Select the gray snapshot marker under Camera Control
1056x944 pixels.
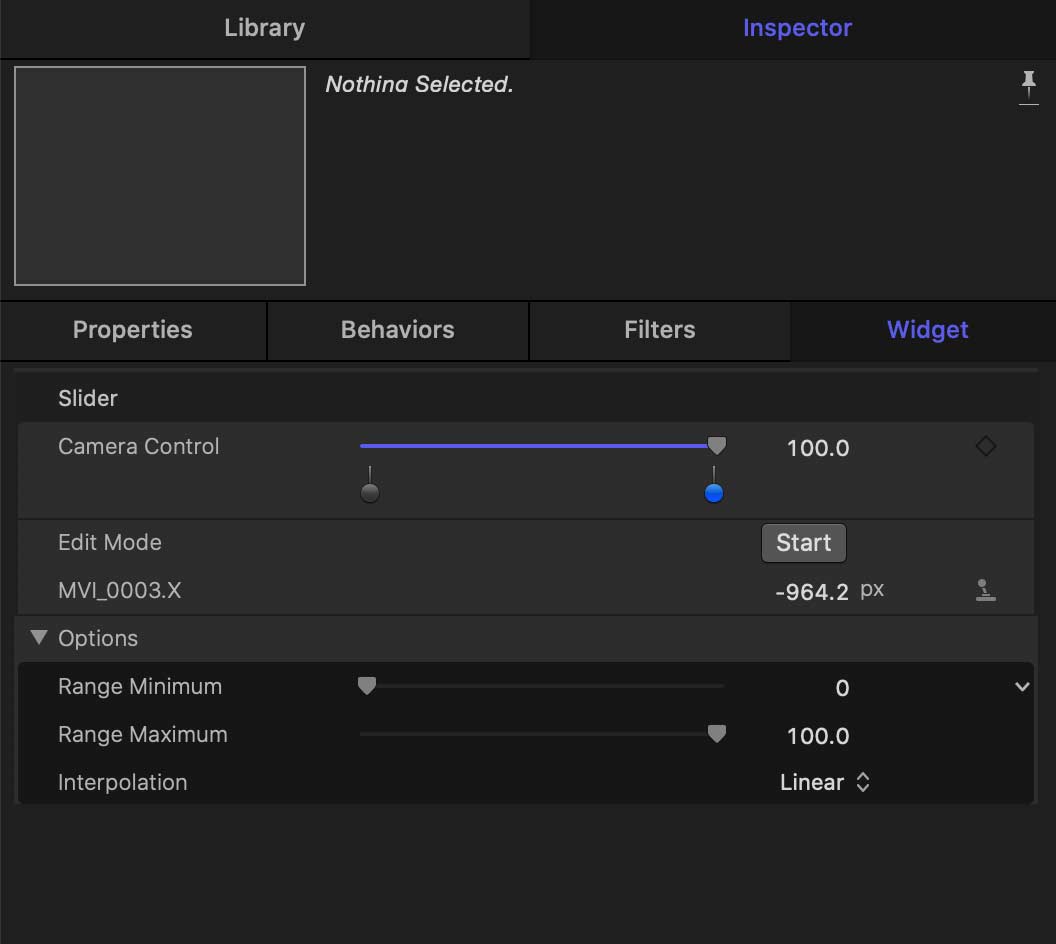[370, 493]
